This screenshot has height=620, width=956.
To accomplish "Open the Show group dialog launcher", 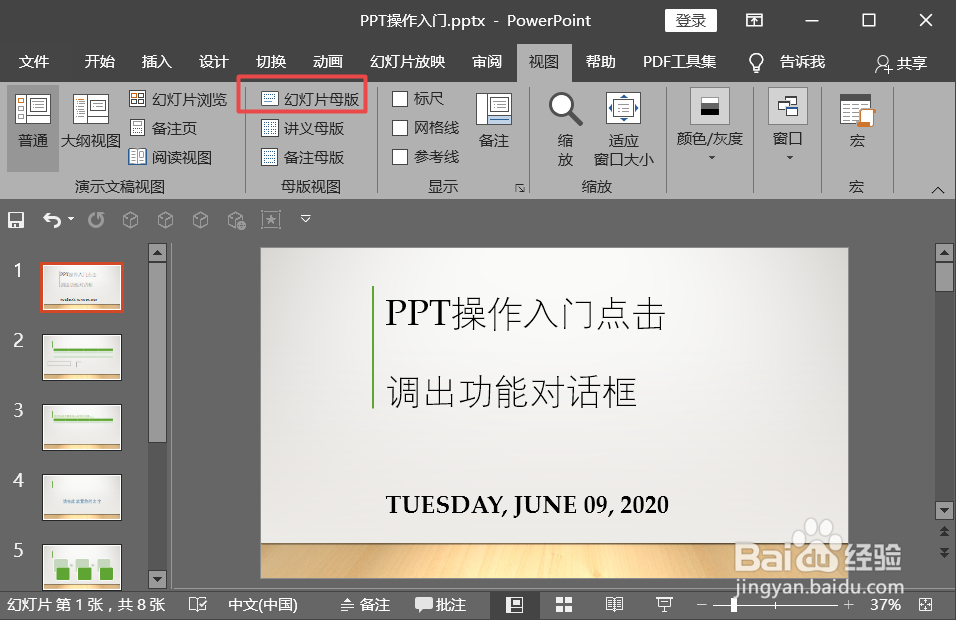I will coord(519,188).
